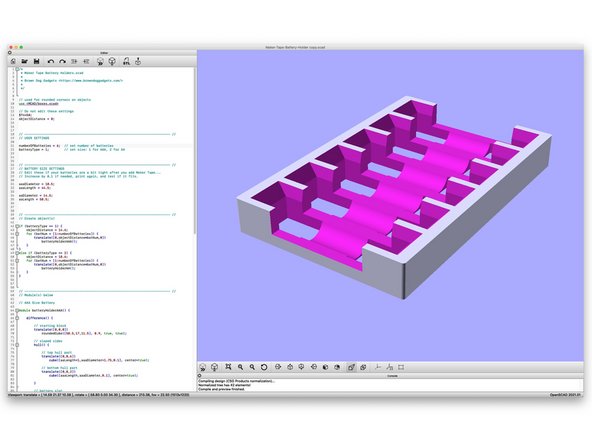The height and width of the screenshot is (444, 592).
Task: Click the '// BATTERY SIZE SETTINGS' comment line
Action: tap(42, 169)
